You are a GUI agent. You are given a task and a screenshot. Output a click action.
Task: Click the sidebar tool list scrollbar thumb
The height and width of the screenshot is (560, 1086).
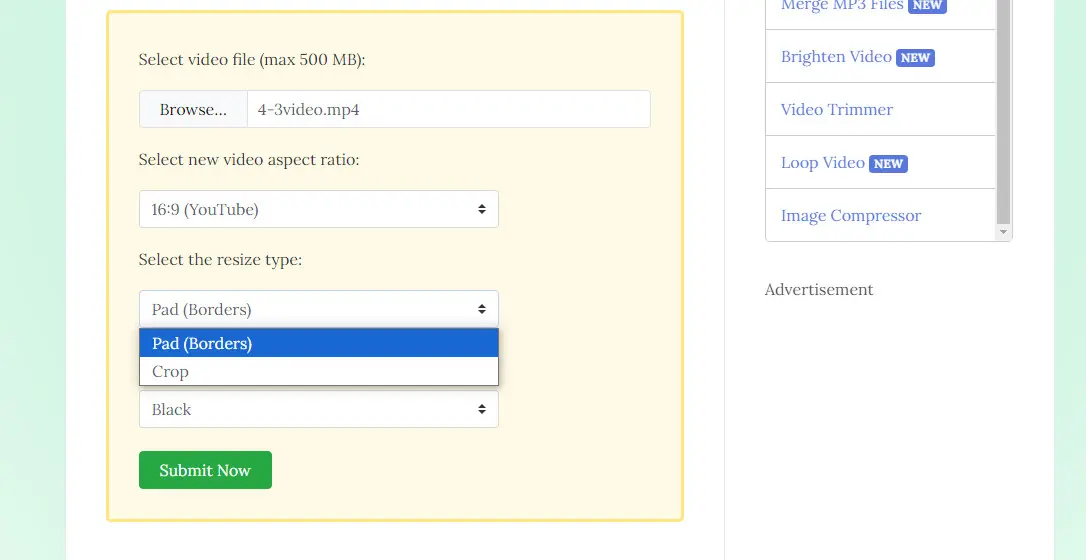click(1004, 110)
